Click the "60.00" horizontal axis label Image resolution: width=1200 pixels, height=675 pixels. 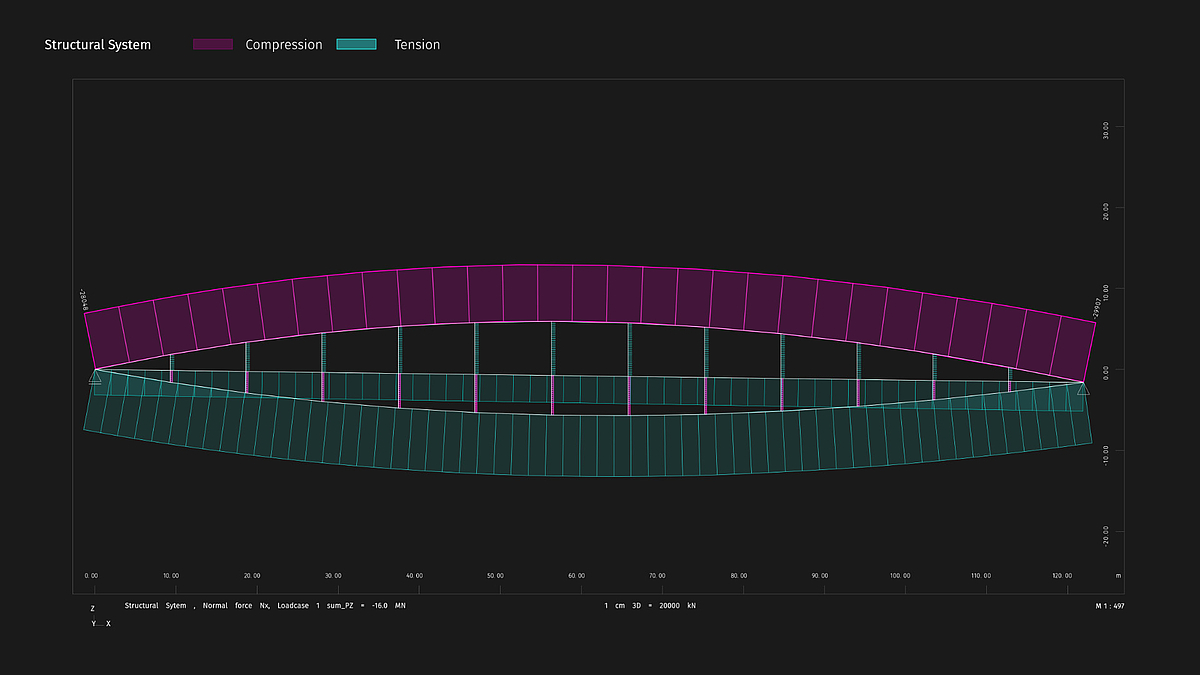click(577, 576)
